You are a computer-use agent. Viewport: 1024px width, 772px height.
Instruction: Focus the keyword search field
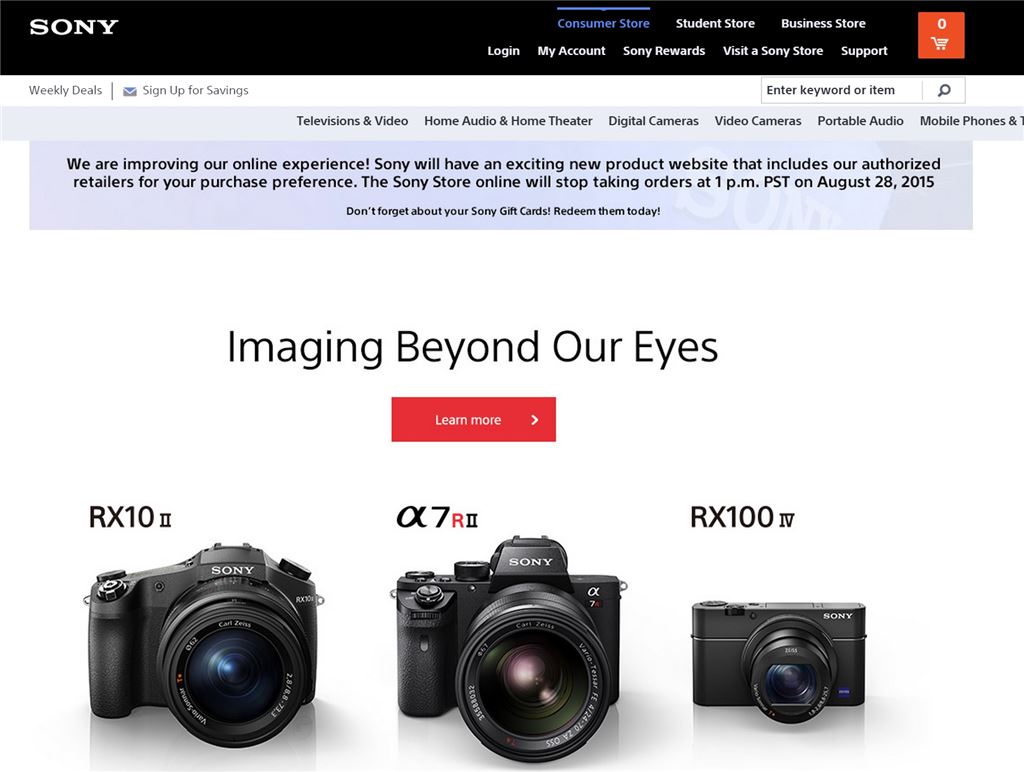coord(841,90)
